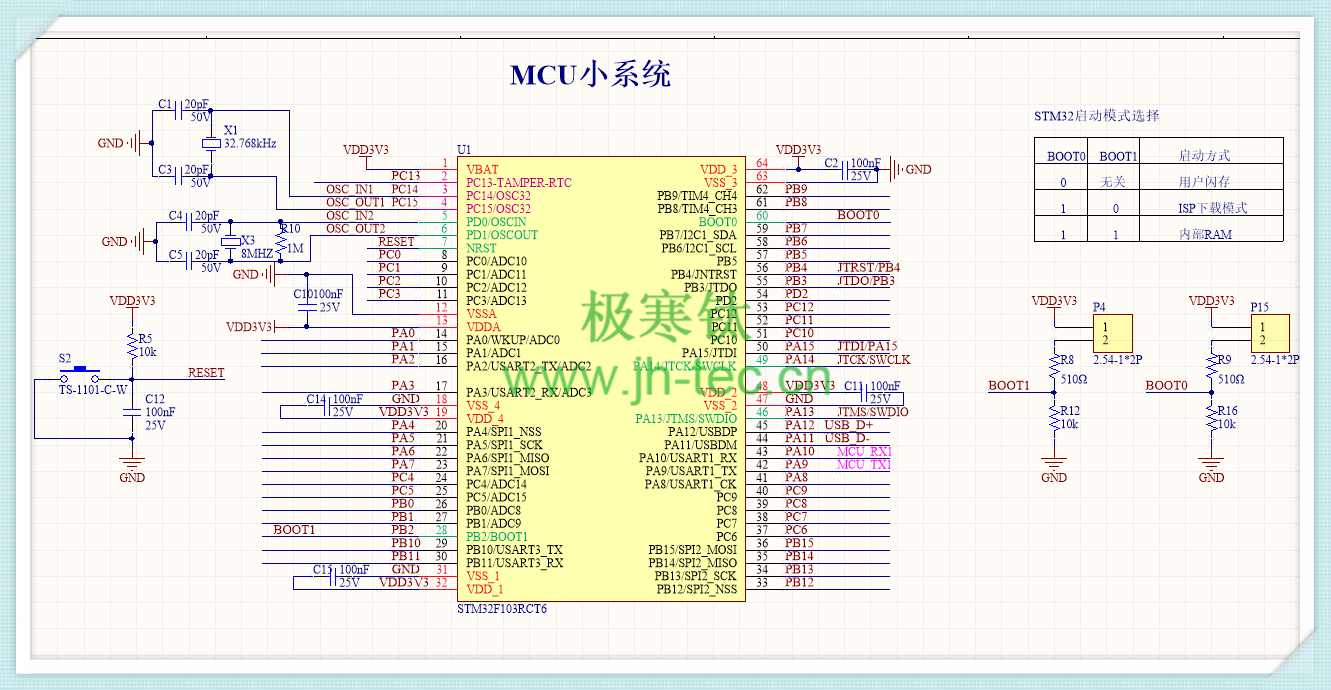Select the PB15/SPI2_MOSI pin name
The width and height of the screenshot is (1331, 690).
click(693, 549)
